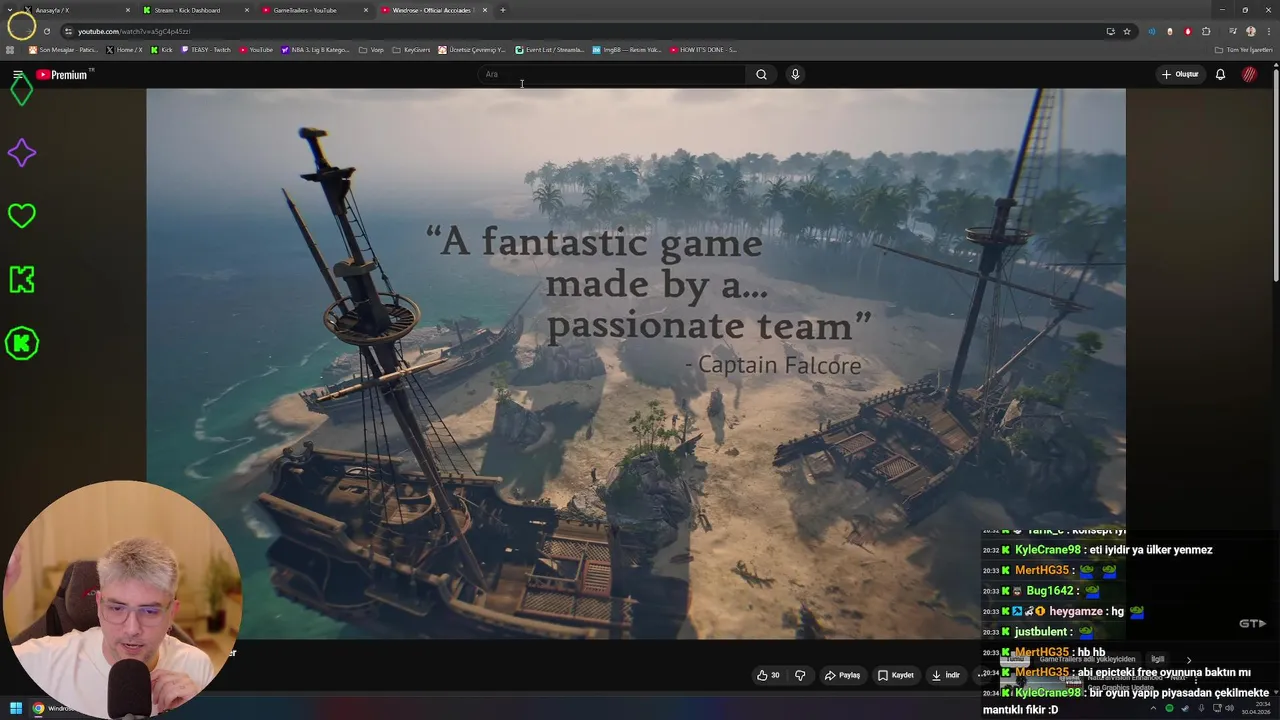Open the ImgBB Resim Yükle bookmark
This screenshot has height=720, width=1280.
[627, 49]
